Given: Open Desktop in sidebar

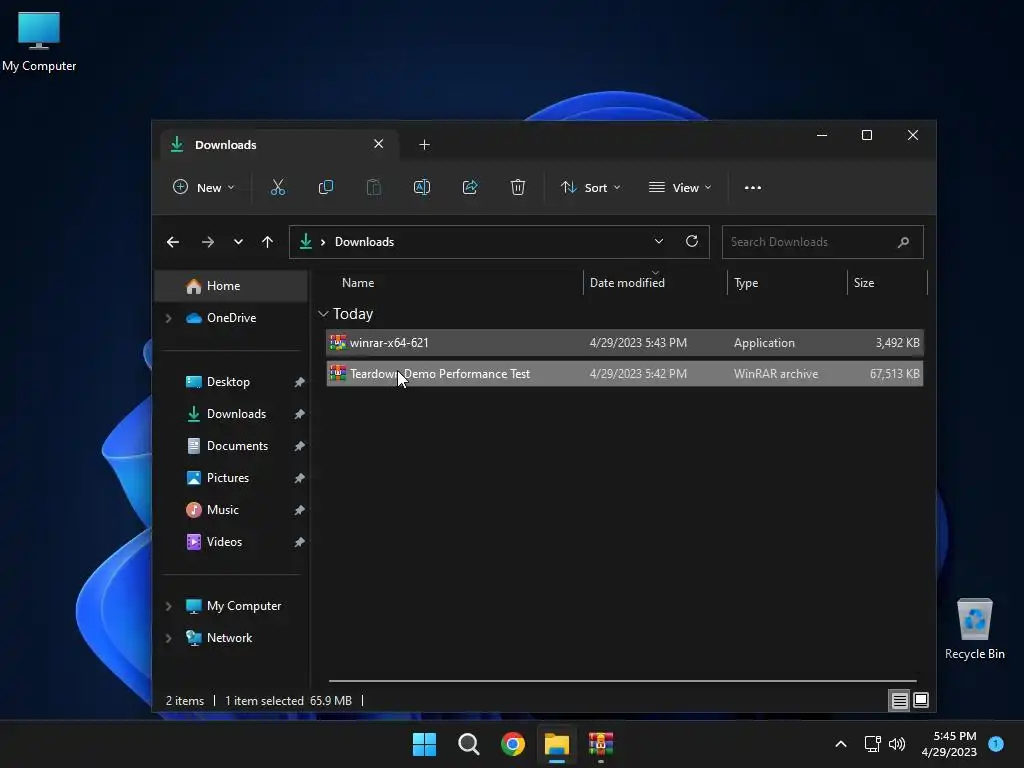Looking at the screenshot, I should (x=227, y=382).
